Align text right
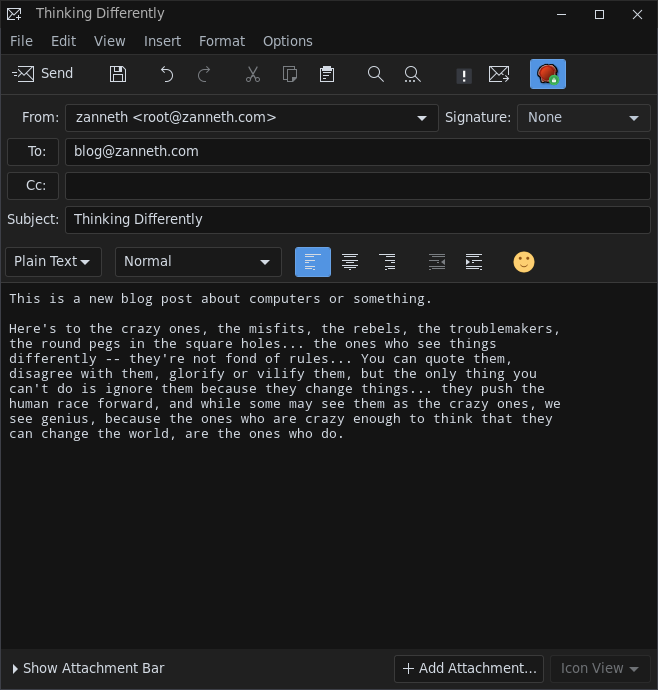 coord(387,262)
